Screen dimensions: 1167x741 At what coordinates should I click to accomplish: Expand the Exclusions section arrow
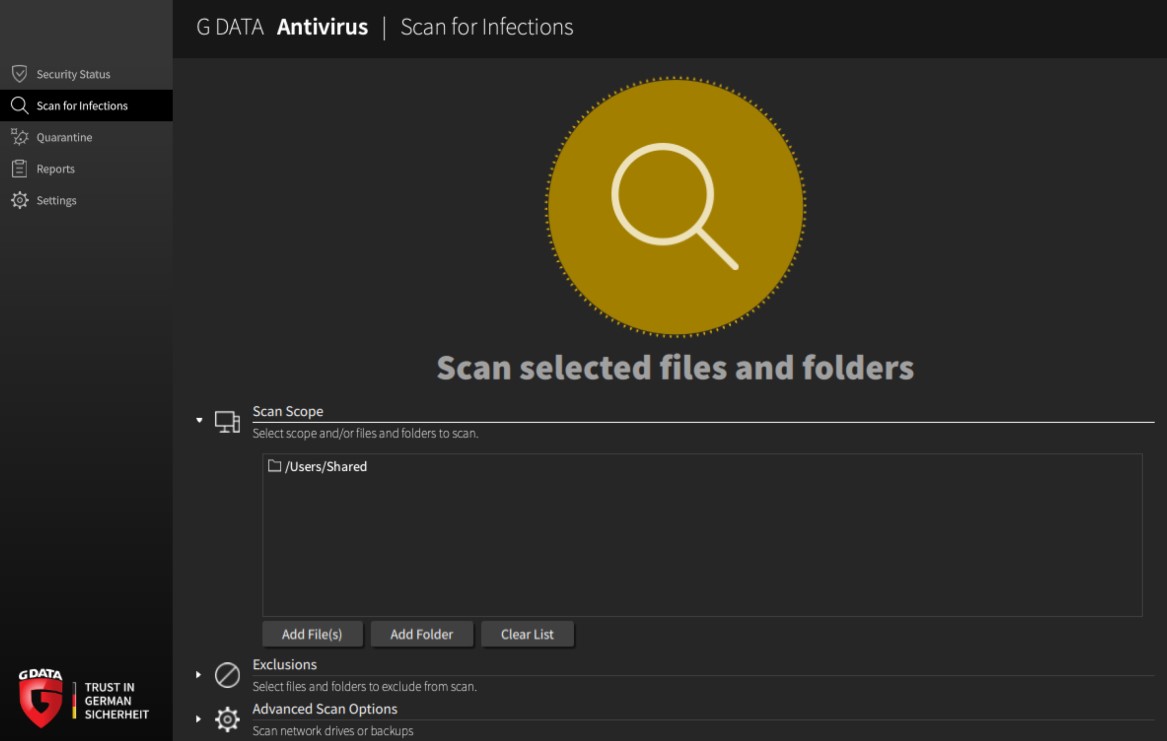pos(198,675)
